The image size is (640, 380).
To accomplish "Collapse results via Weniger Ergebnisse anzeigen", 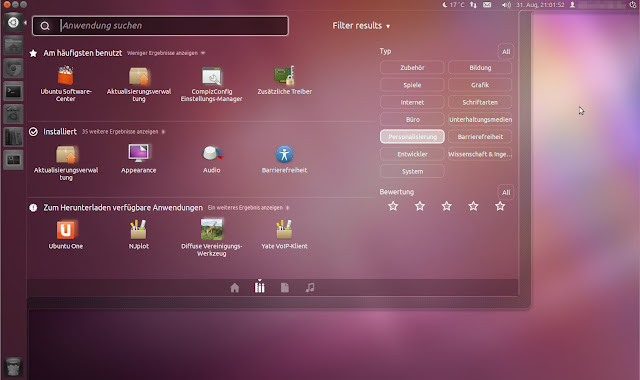I will [x=166, y=53].
